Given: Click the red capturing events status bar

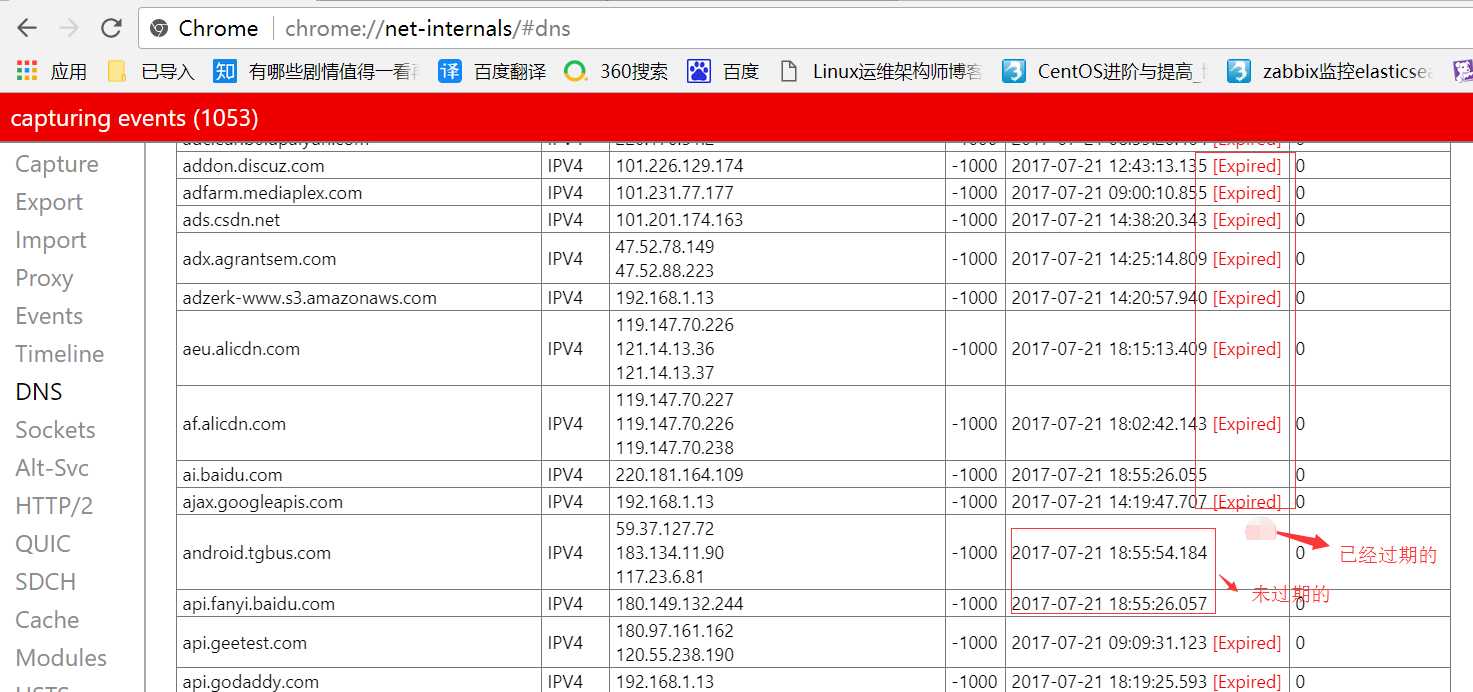Looking at the screenshot, I should pos(736,118).
